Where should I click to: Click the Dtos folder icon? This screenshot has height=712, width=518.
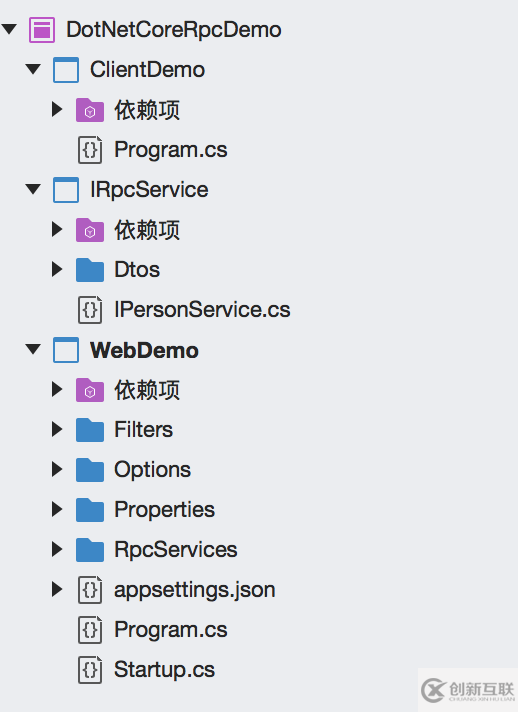point(90,270)
